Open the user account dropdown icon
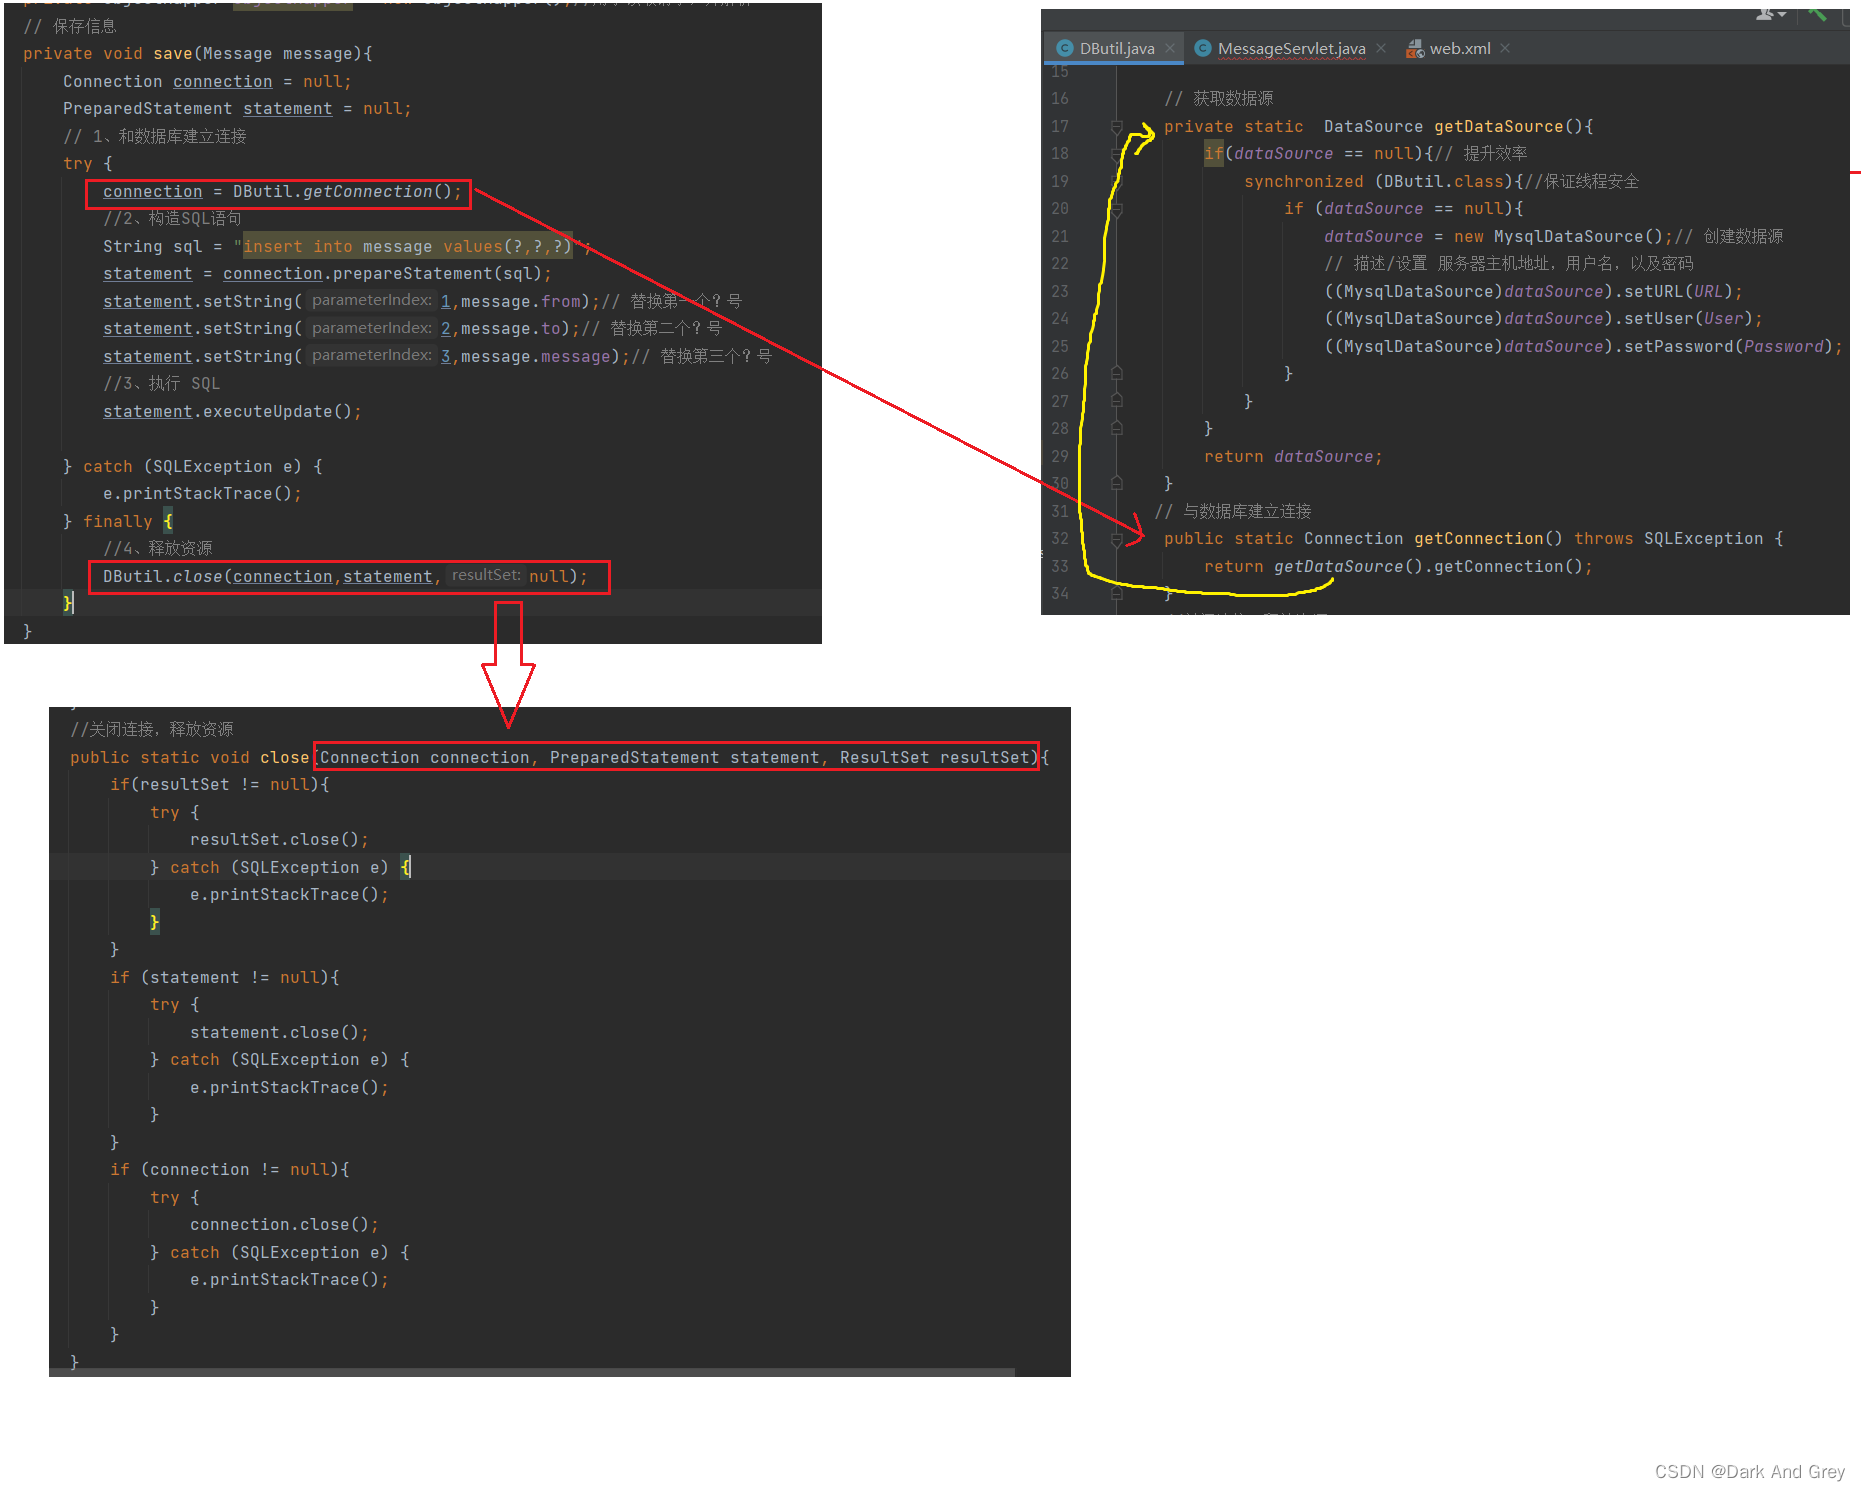Viewport: 1861px width, 1491px height. pos(1771,13)
